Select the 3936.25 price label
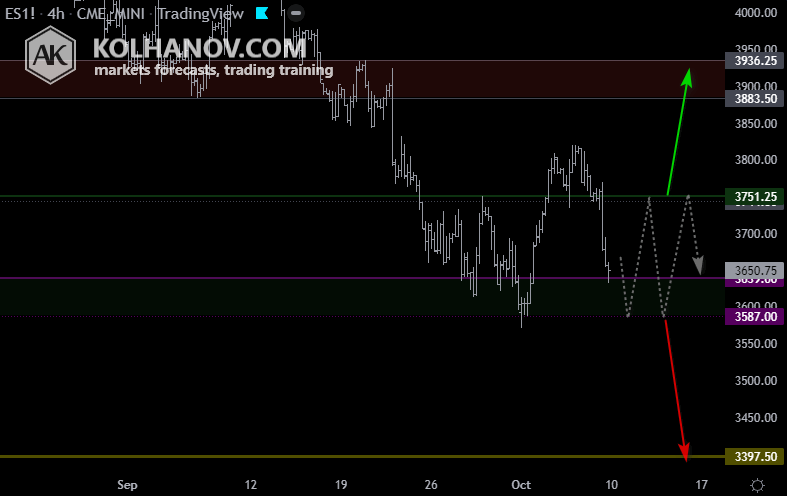This screenshot has width=787, height=496. pyautogui.click(x=755, y=61)
